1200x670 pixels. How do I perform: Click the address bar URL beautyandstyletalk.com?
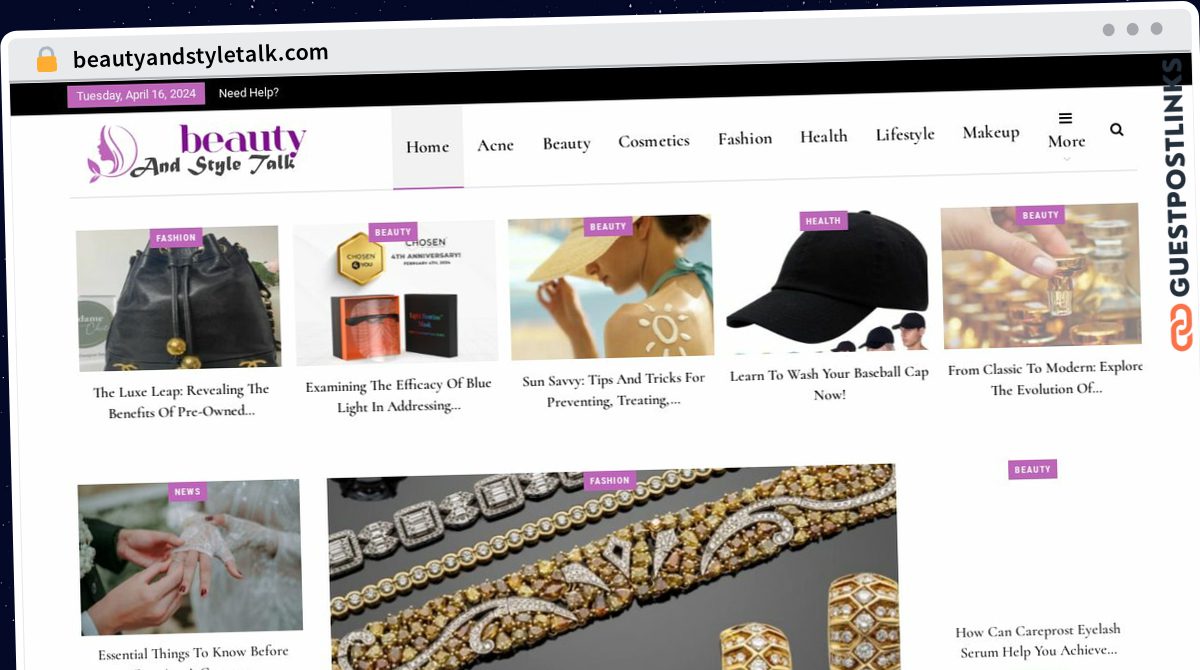(200, 55)
